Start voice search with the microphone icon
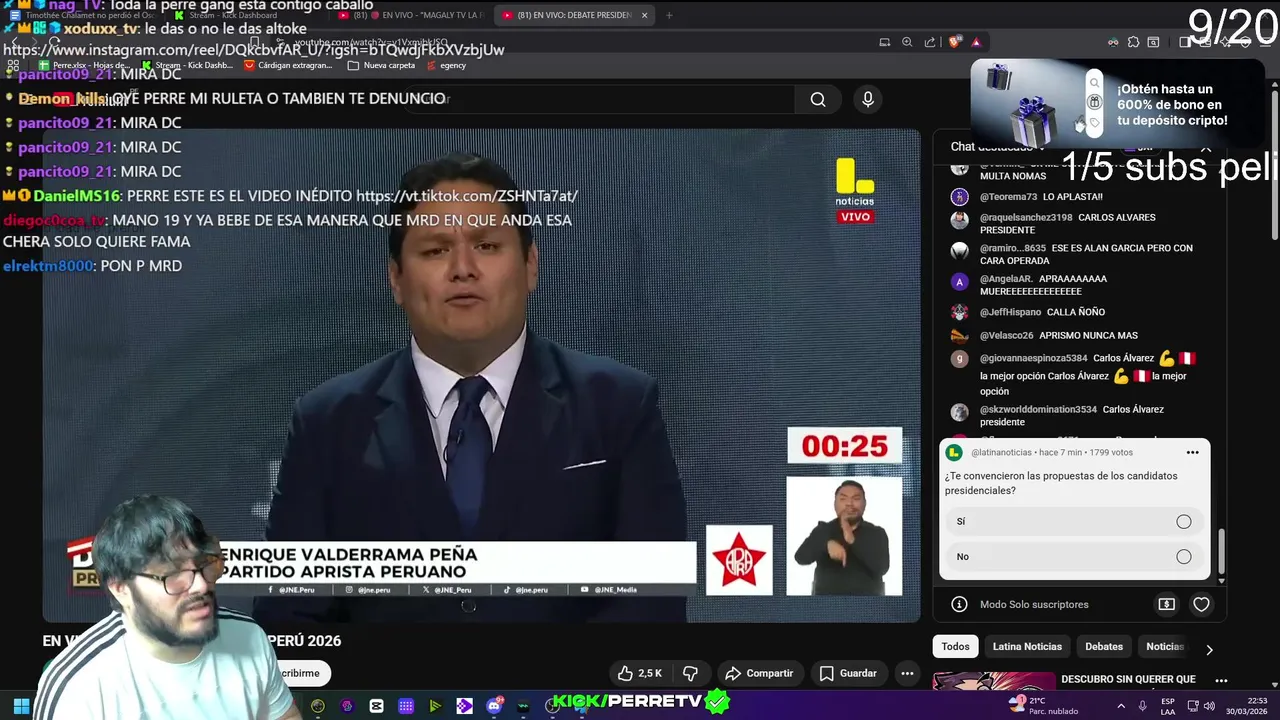 click(x=868, y=99)
